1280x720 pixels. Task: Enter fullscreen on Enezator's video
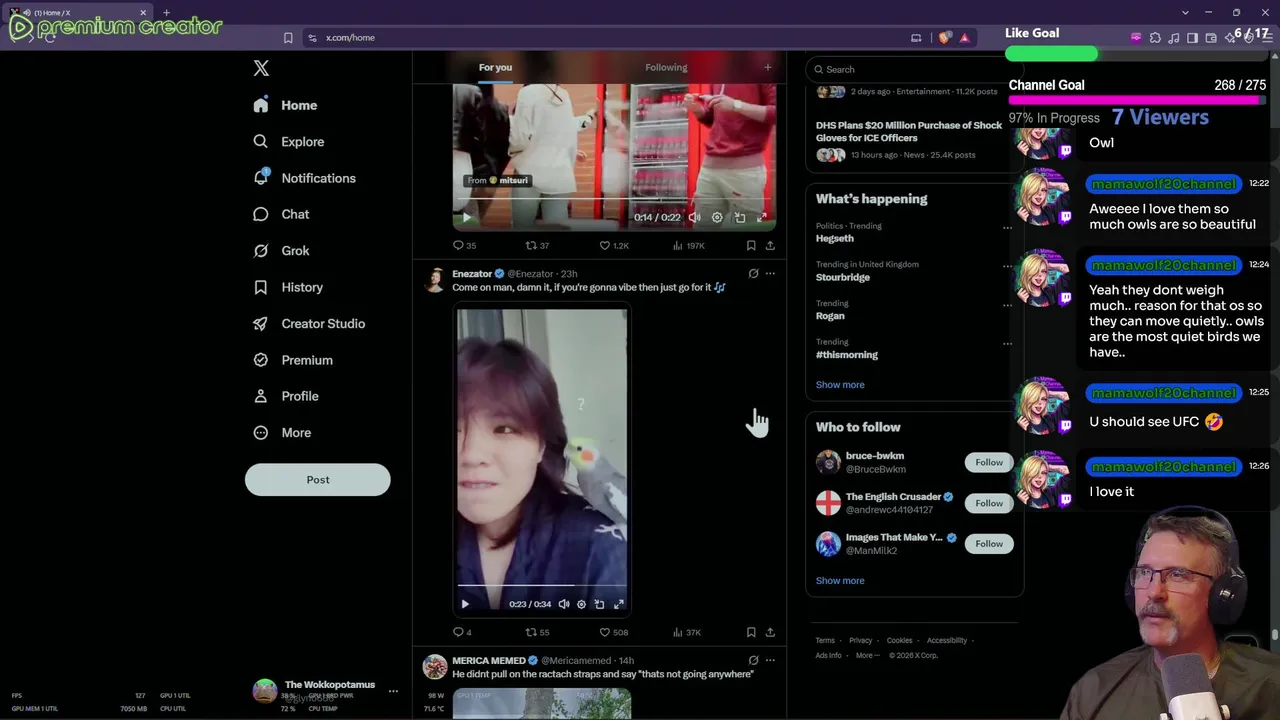pos(619,604)
